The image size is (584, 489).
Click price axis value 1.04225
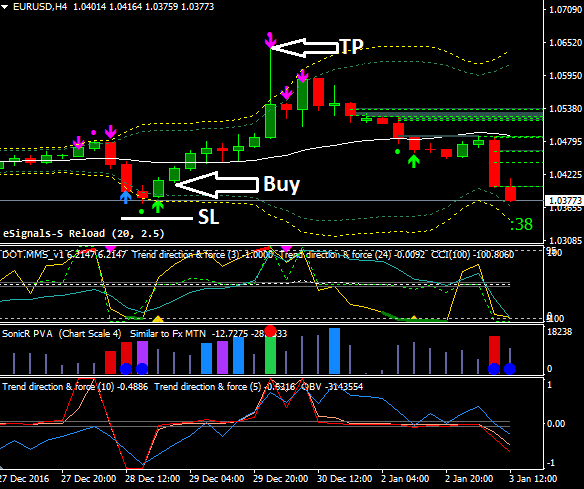pyautogui.click(x=565, y=175)
